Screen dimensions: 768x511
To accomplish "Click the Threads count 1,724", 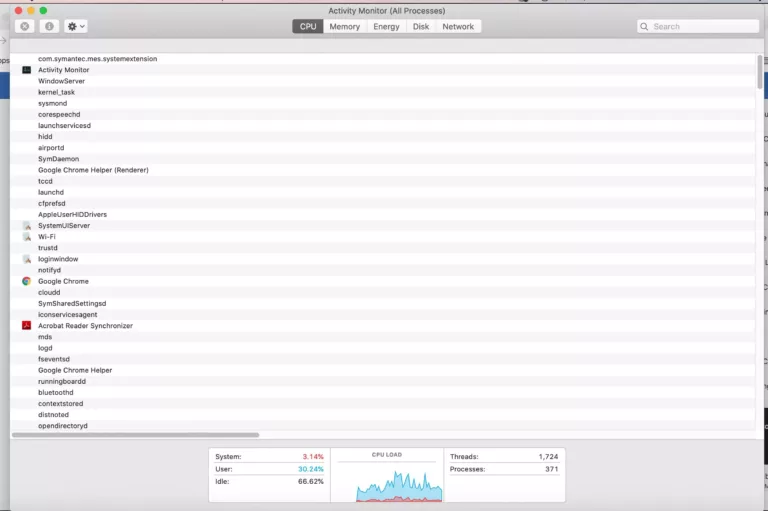I will [549, 457].
